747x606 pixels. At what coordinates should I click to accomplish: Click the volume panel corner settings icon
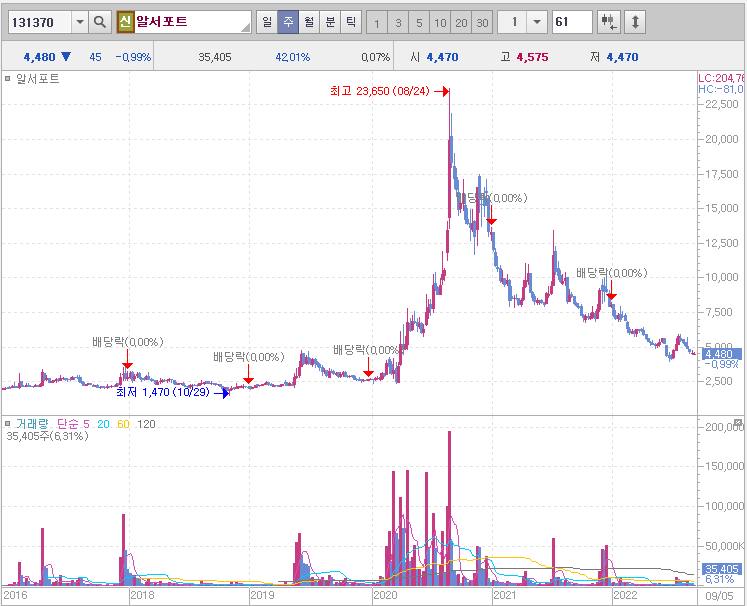click(738, 422)
